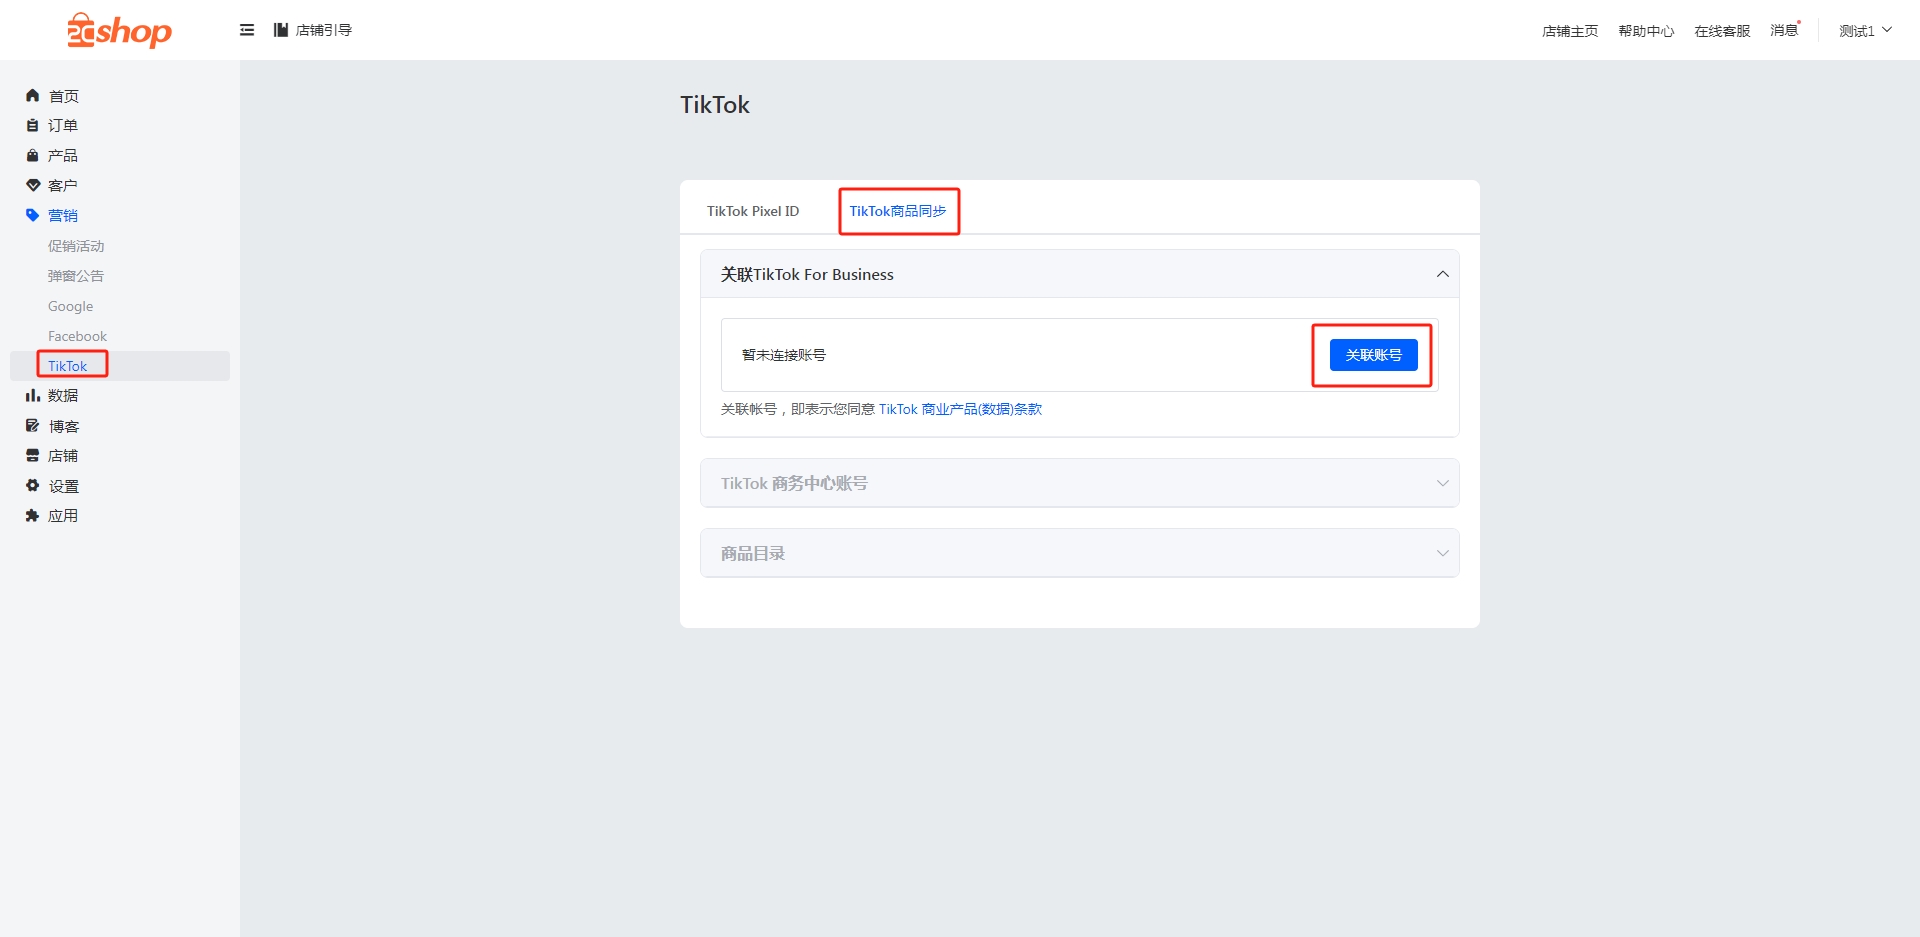Click the 关联账号 button
The height and width of the screenshot is (937, 1920).
coord(1373,355)
